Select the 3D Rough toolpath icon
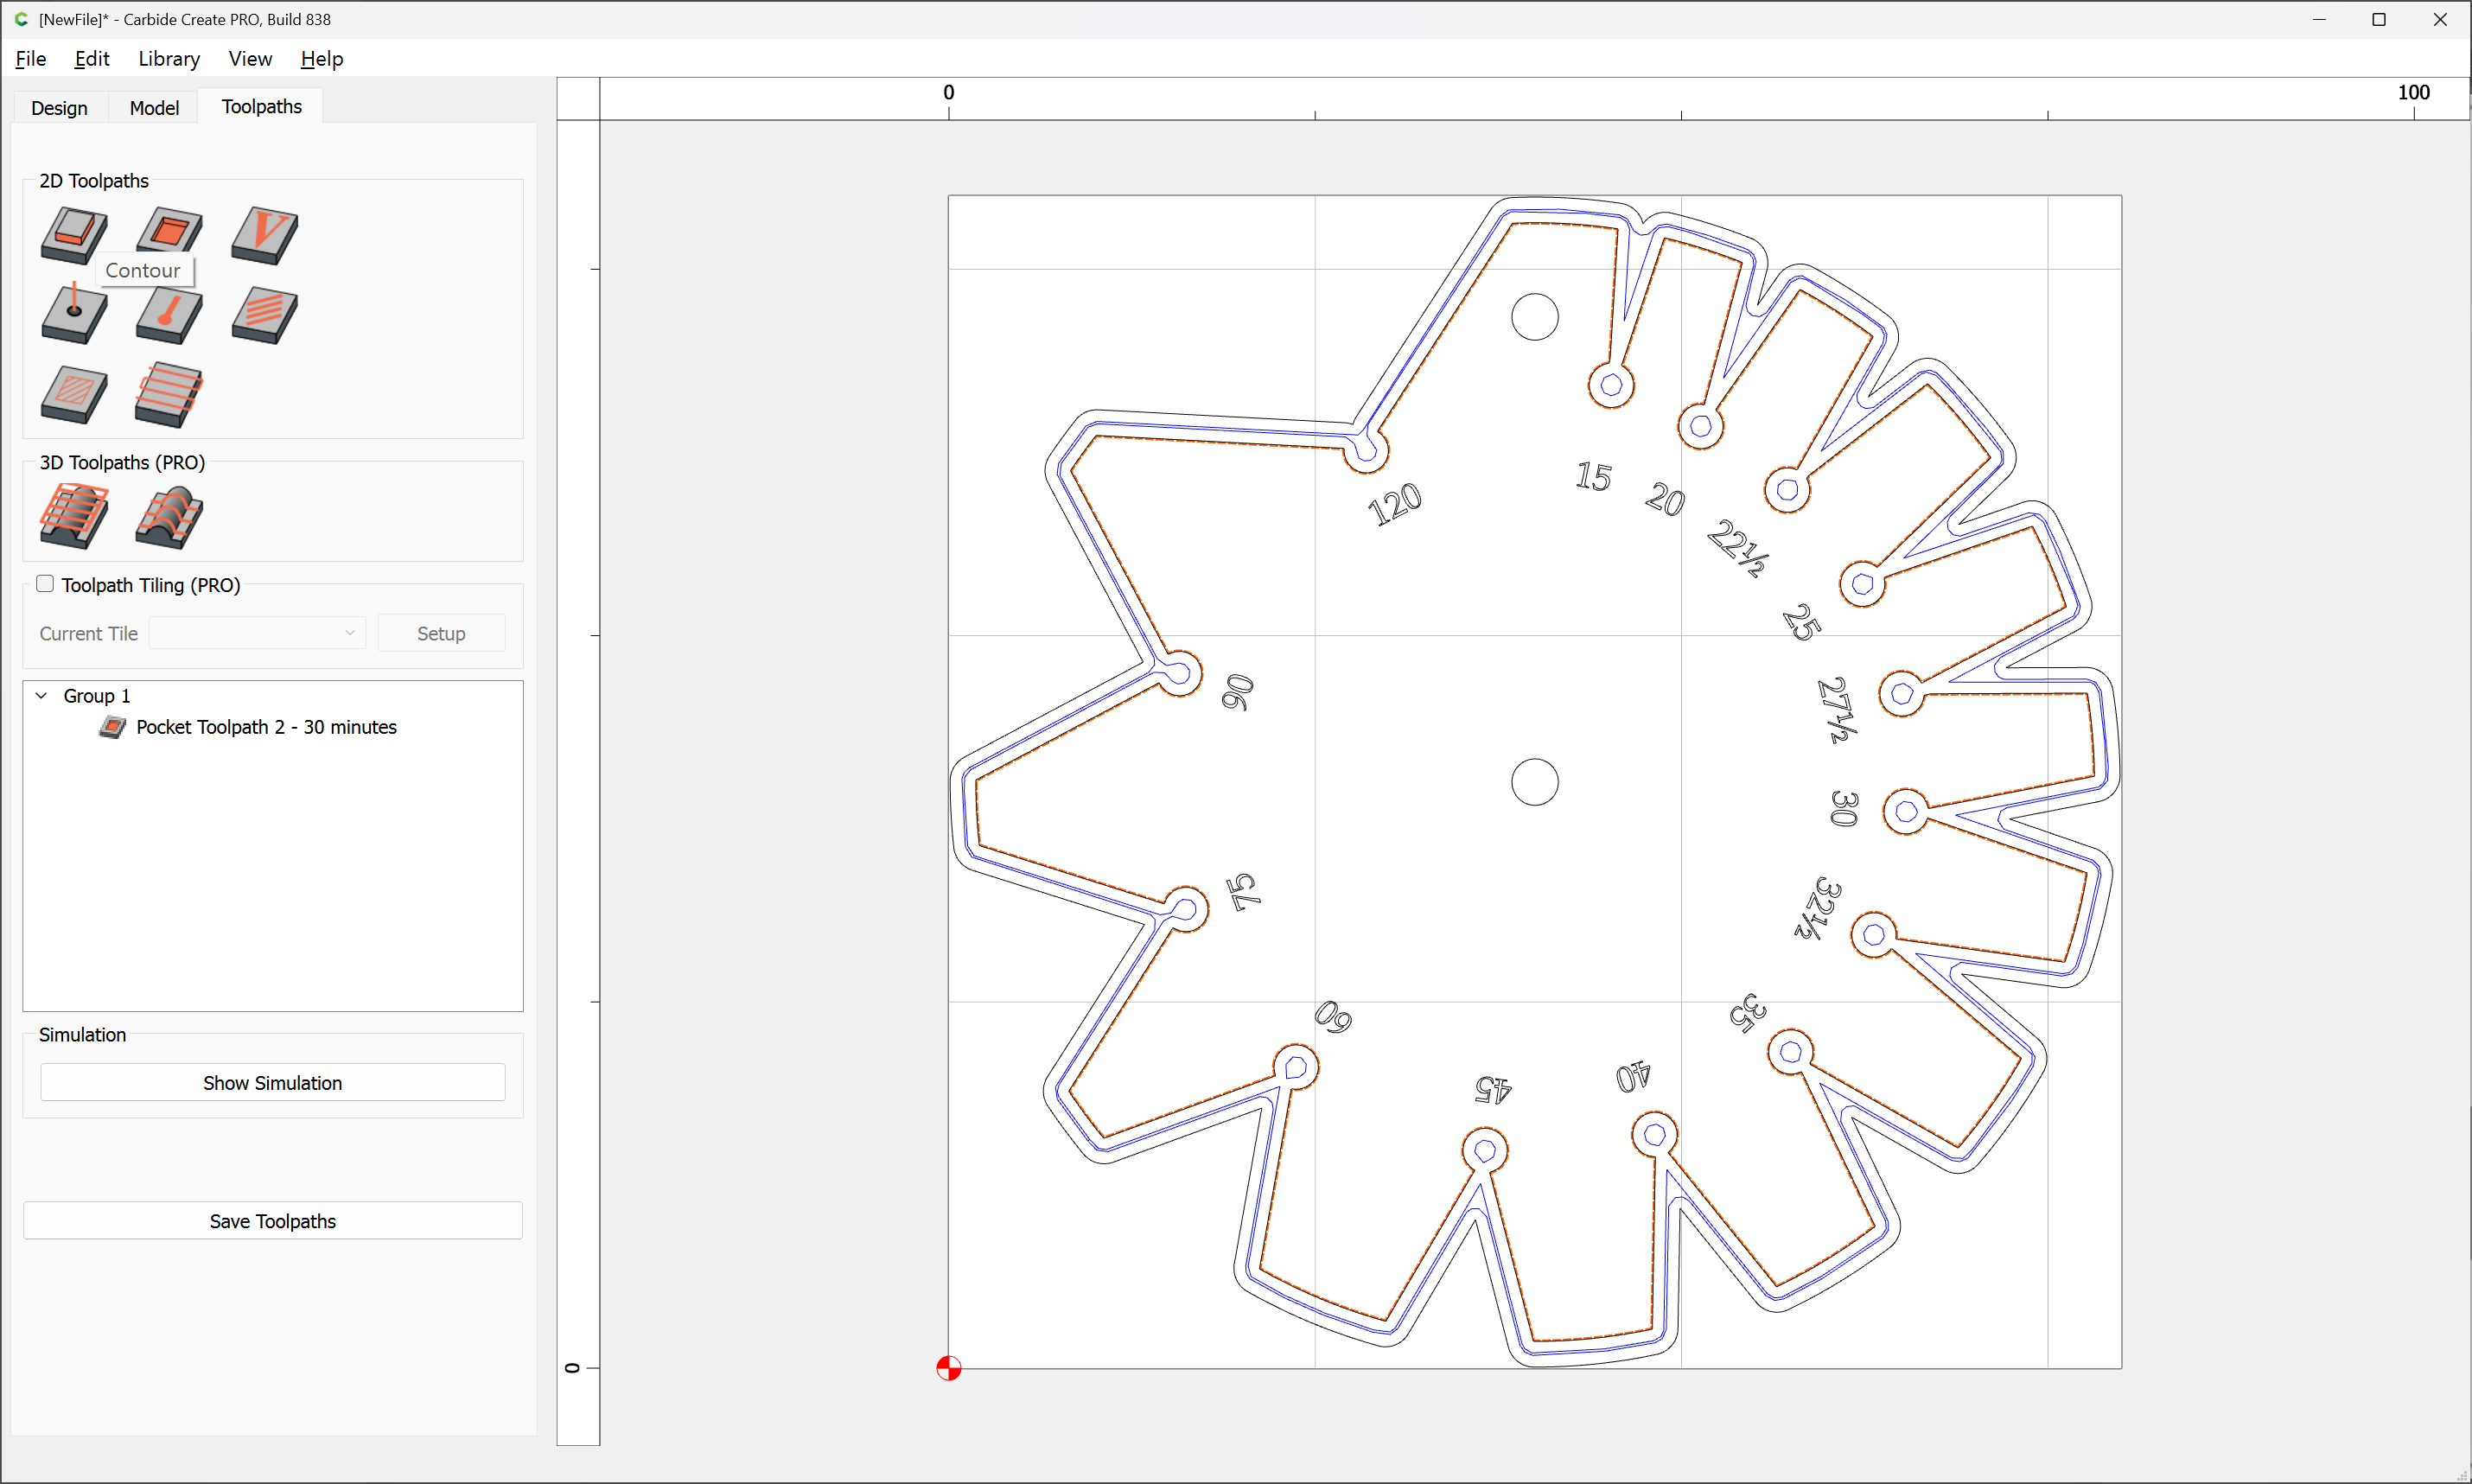 (x=74, y=516)
